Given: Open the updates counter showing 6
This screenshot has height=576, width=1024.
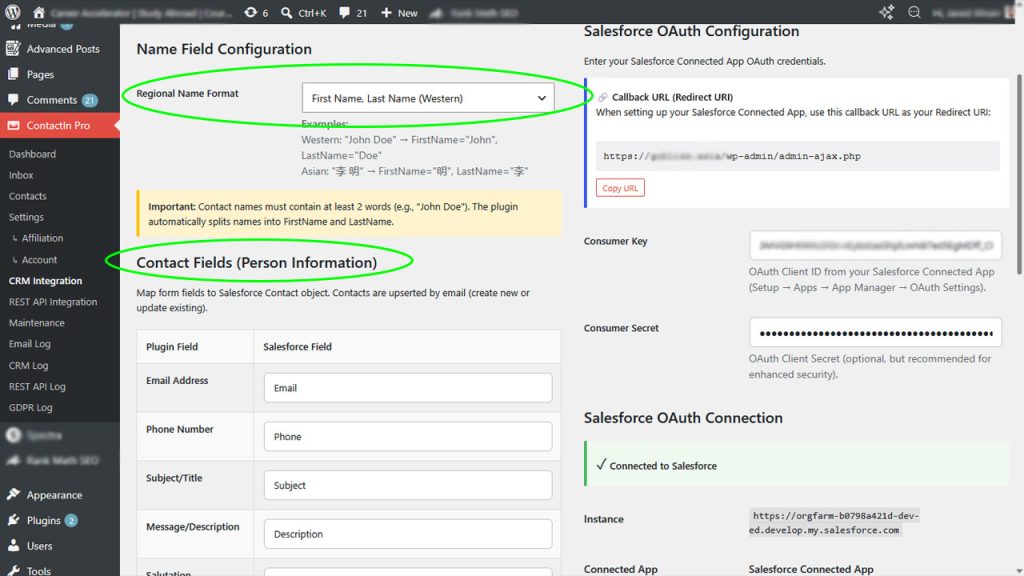Looking at the screenshot, I should (x=256, y=12).
